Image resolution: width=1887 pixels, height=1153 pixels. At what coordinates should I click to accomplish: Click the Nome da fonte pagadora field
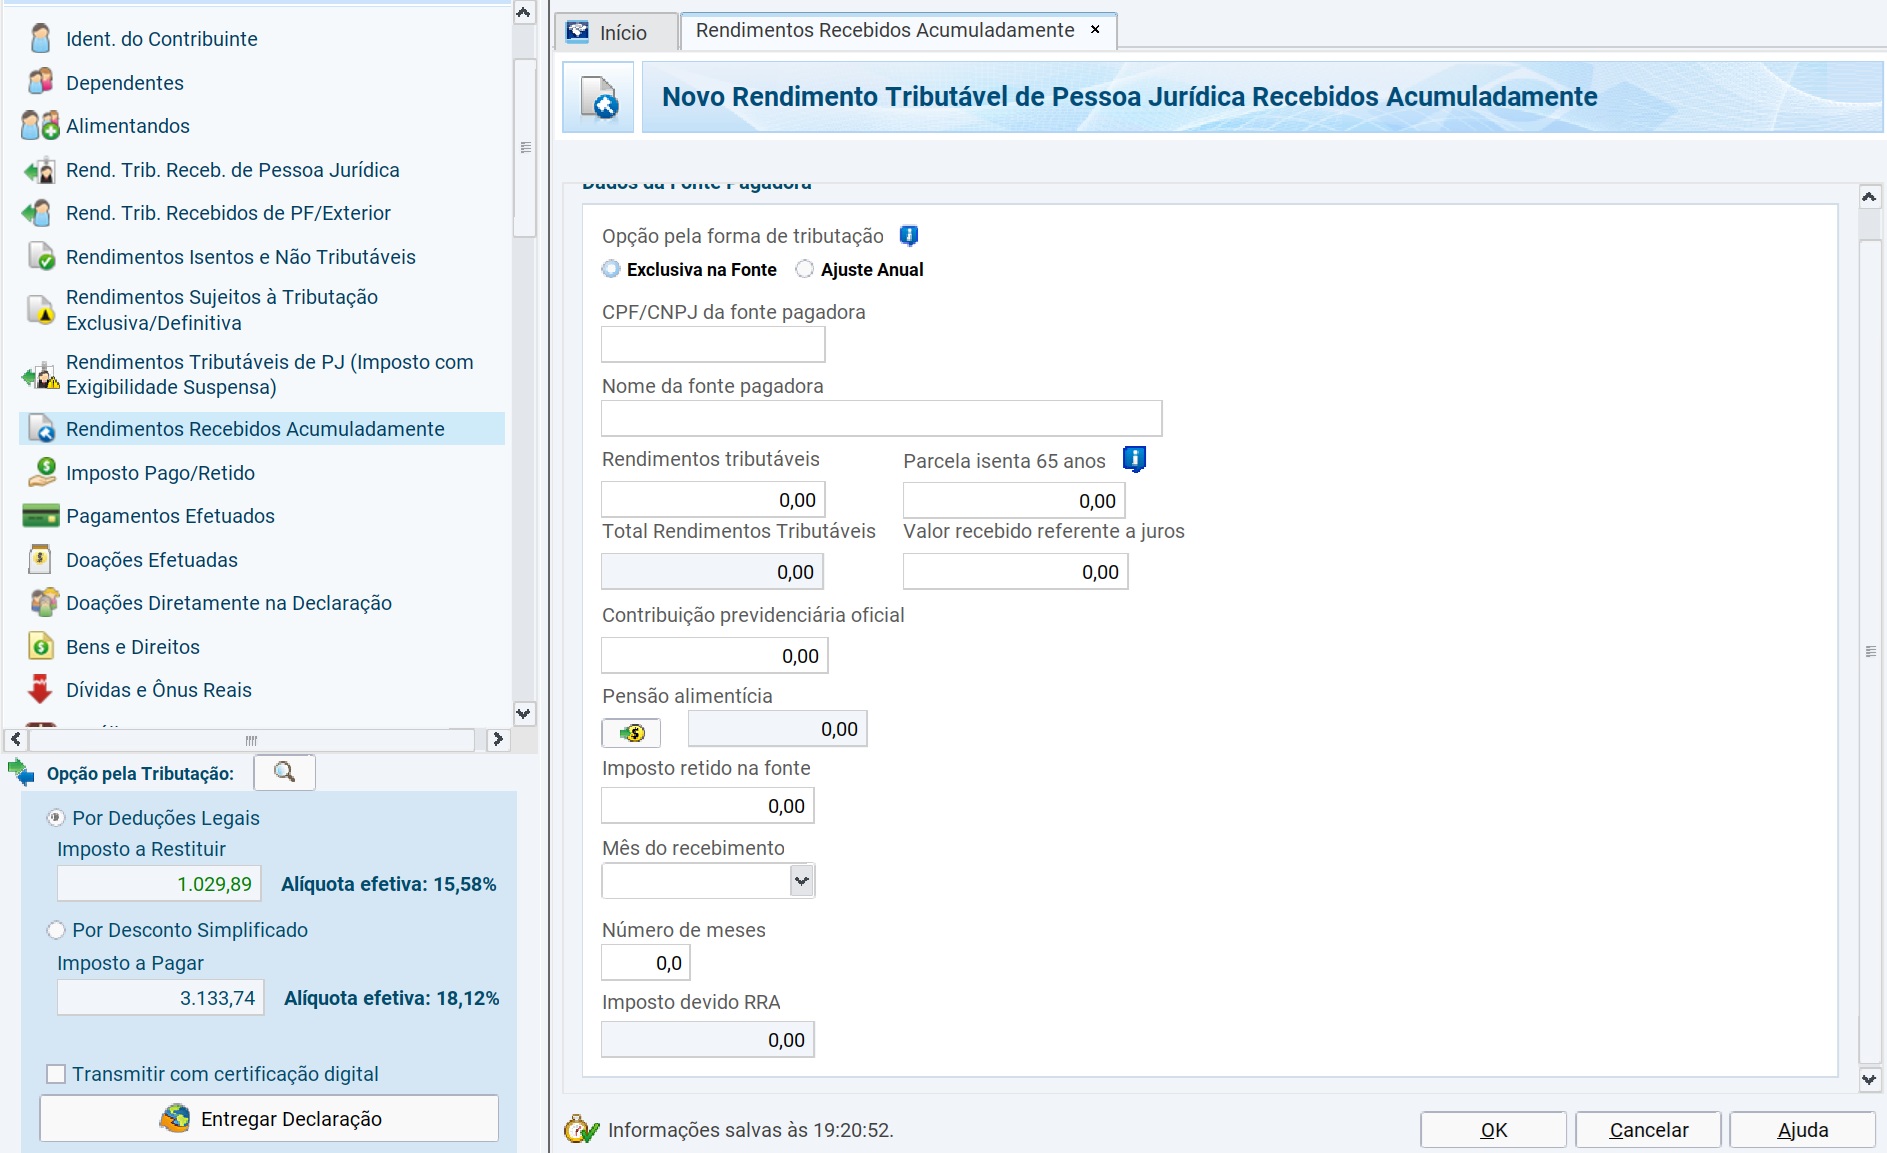(881, 418)
